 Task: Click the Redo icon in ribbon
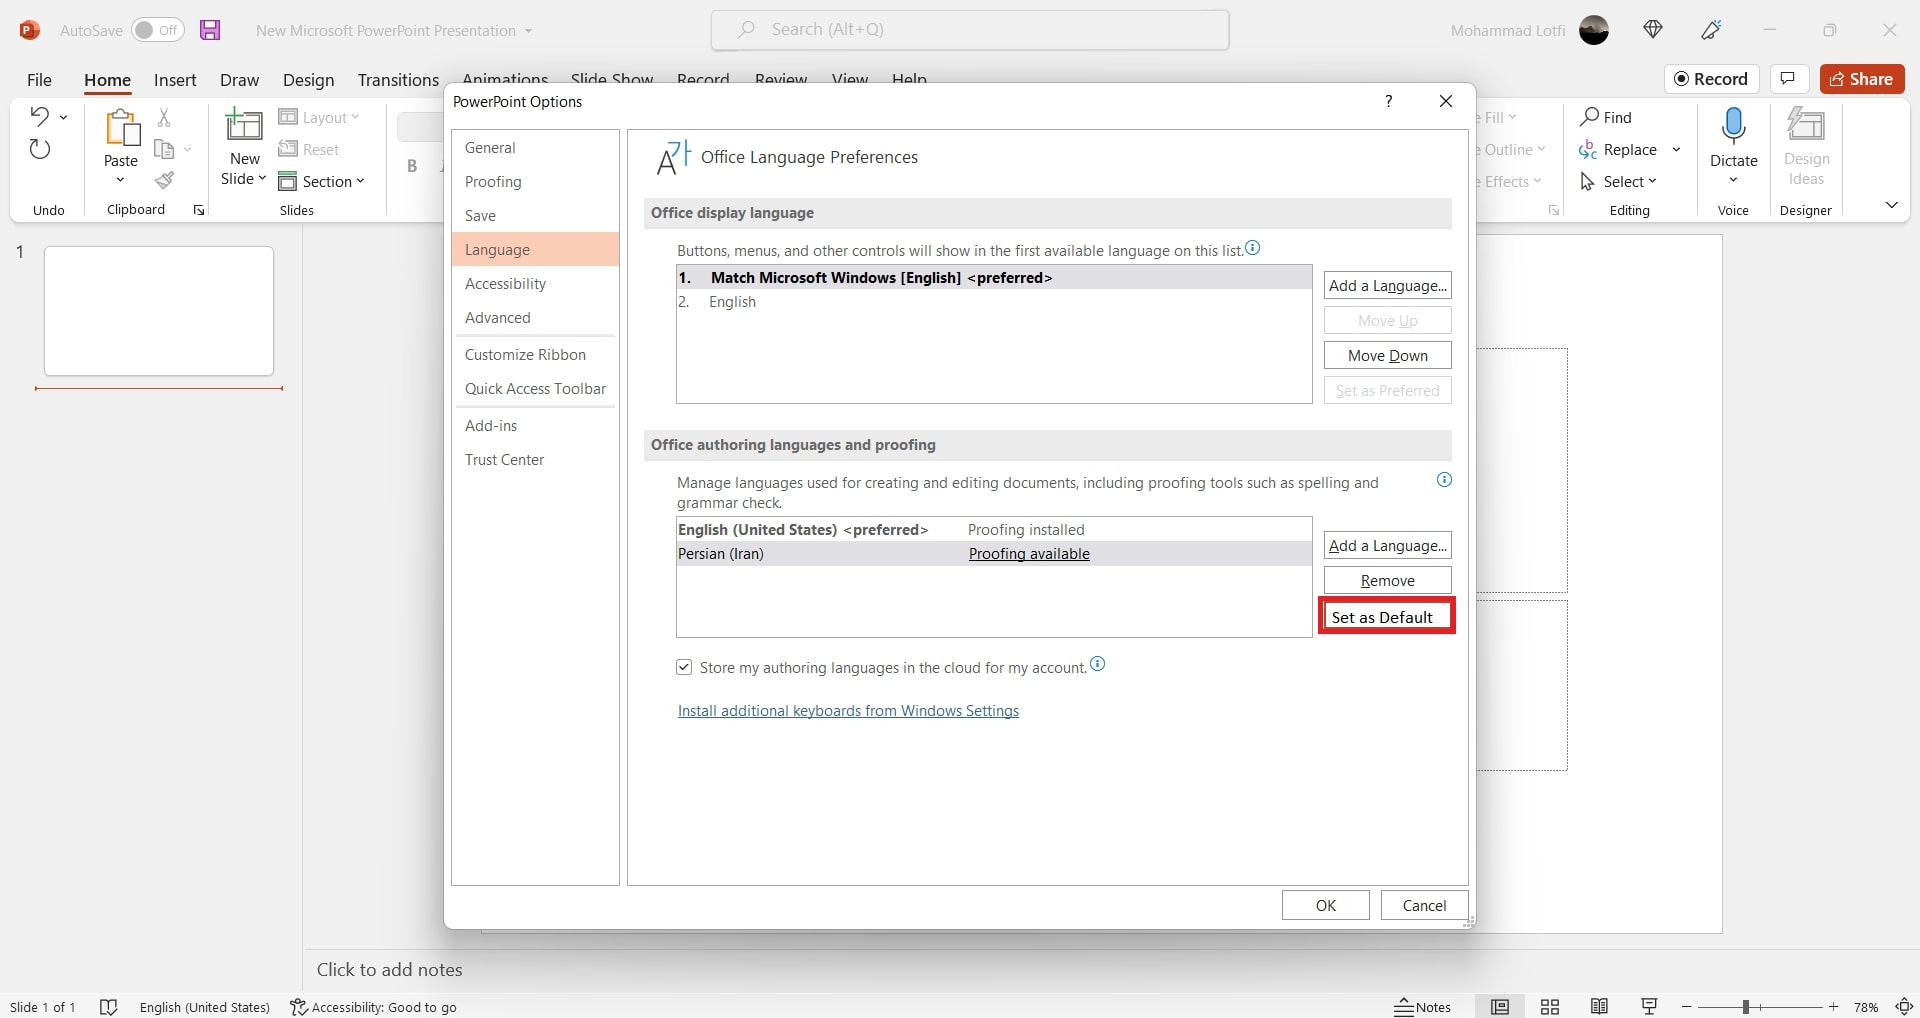pos(39,150)
